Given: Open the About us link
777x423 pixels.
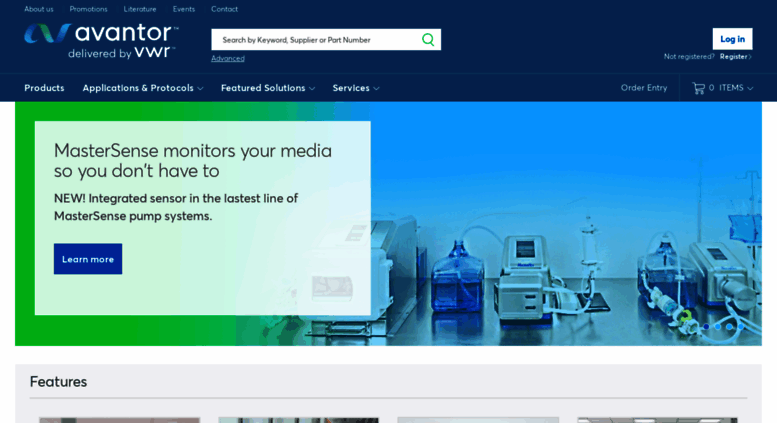Looking at the screenshot, I should click(x=39, y=9).
